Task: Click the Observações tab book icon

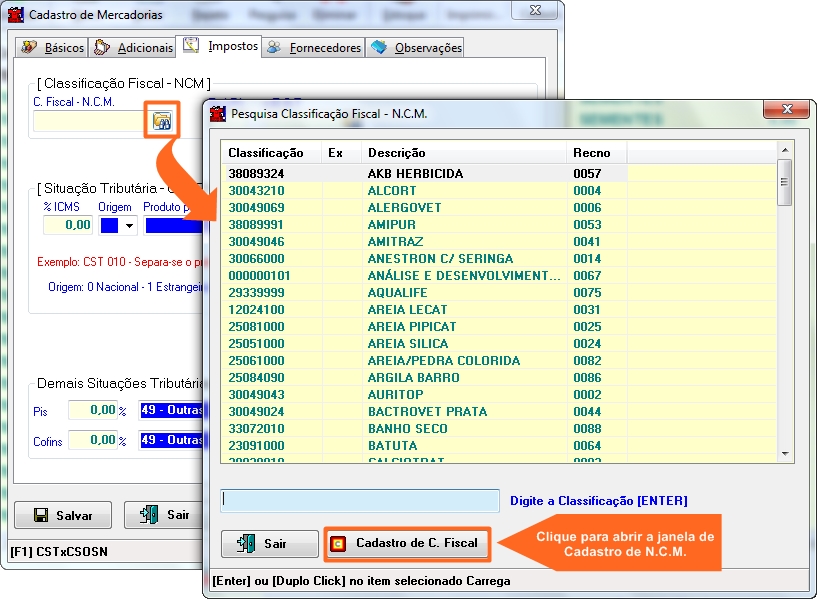Action: (379, 47)
